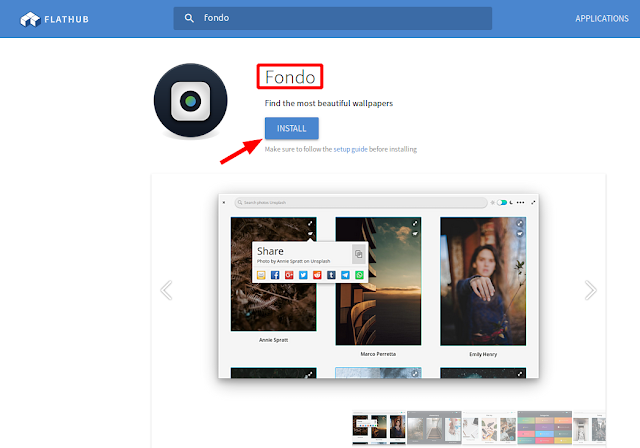Click the Search photos Unsplash field
Image resolution: width=640 pixels, height=448 pixels.
pyautogui.click(x=361, y=202)
